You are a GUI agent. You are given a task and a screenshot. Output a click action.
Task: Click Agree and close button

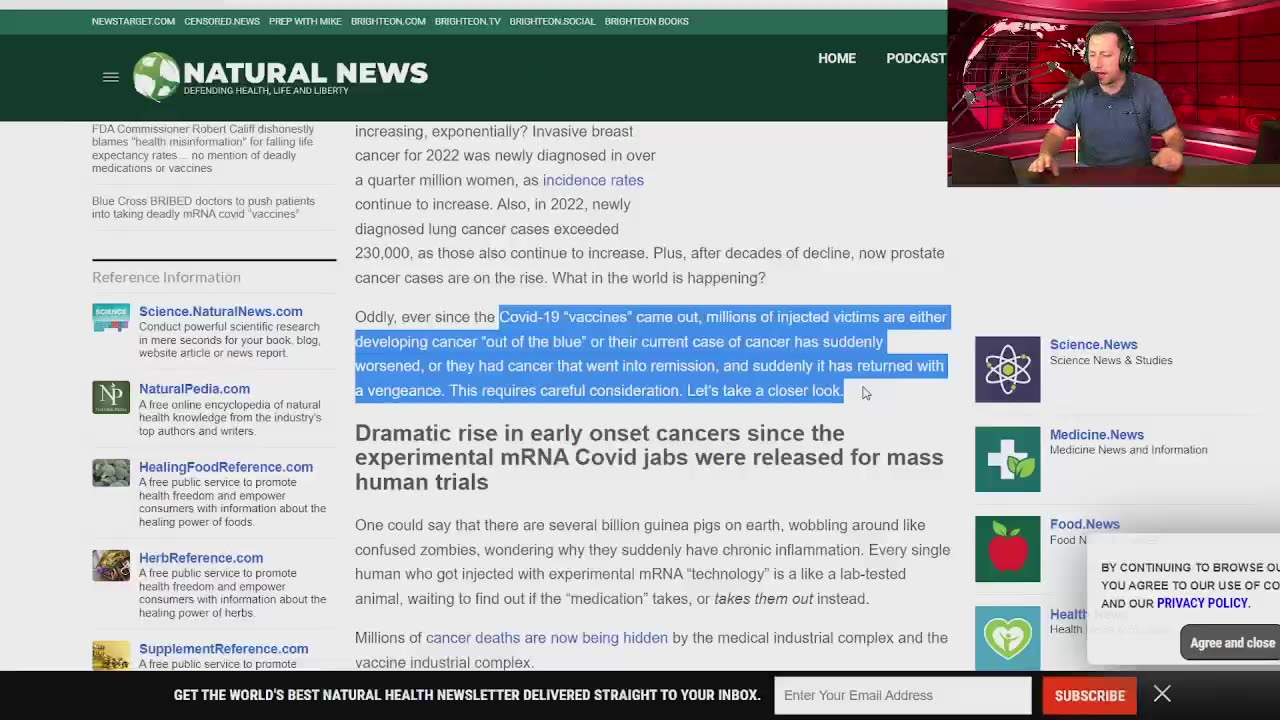pyautogui.click(x=1231, y=643)
